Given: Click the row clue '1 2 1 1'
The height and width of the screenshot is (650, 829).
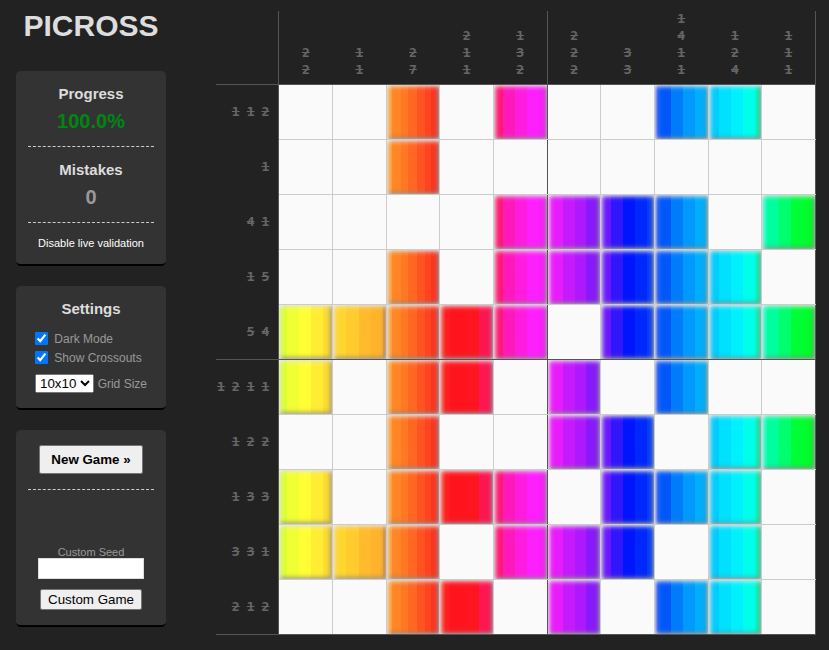Looking at the screenshot, I should (x=243, y=387).
